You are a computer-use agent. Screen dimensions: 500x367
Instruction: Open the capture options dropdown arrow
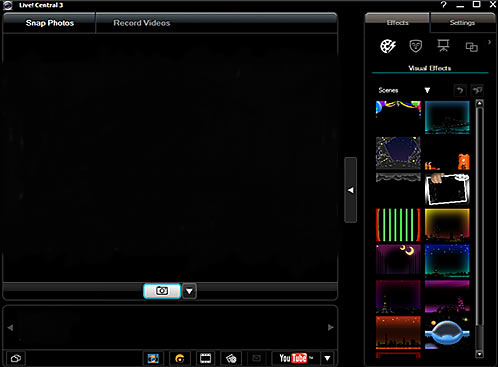tap(189, 291)
